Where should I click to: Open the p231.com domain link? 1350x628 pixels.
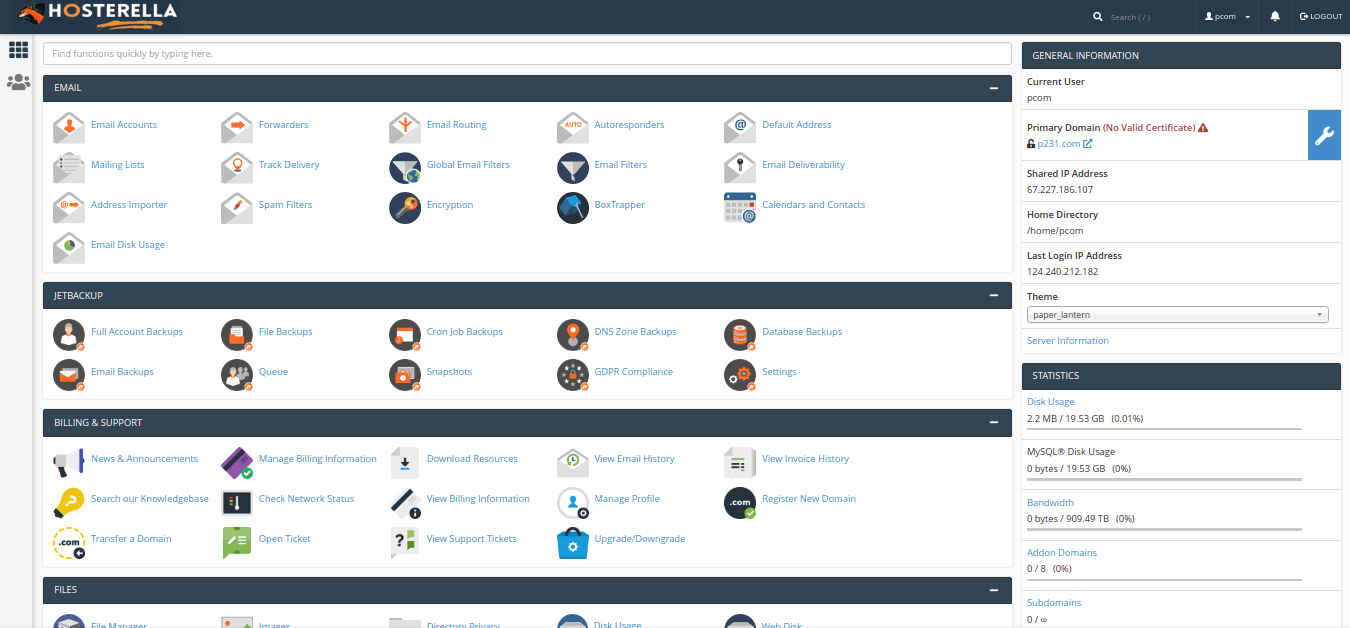coord(1058,144)
